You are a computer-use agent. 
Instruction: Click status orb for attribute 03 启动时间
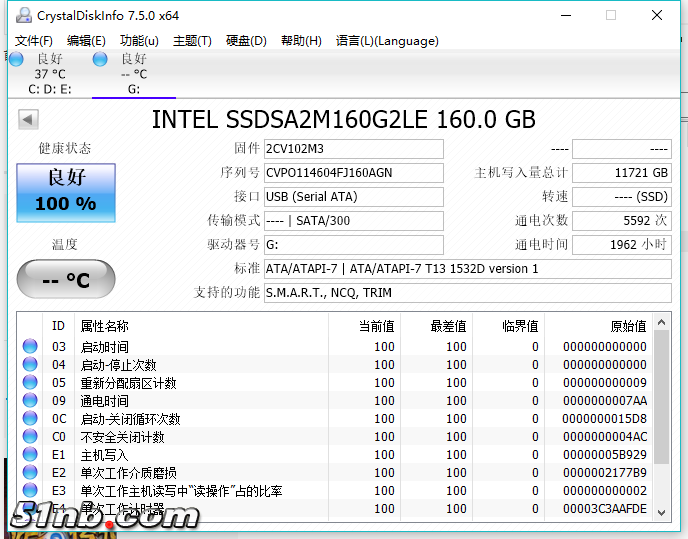click(x=30, y=347)
